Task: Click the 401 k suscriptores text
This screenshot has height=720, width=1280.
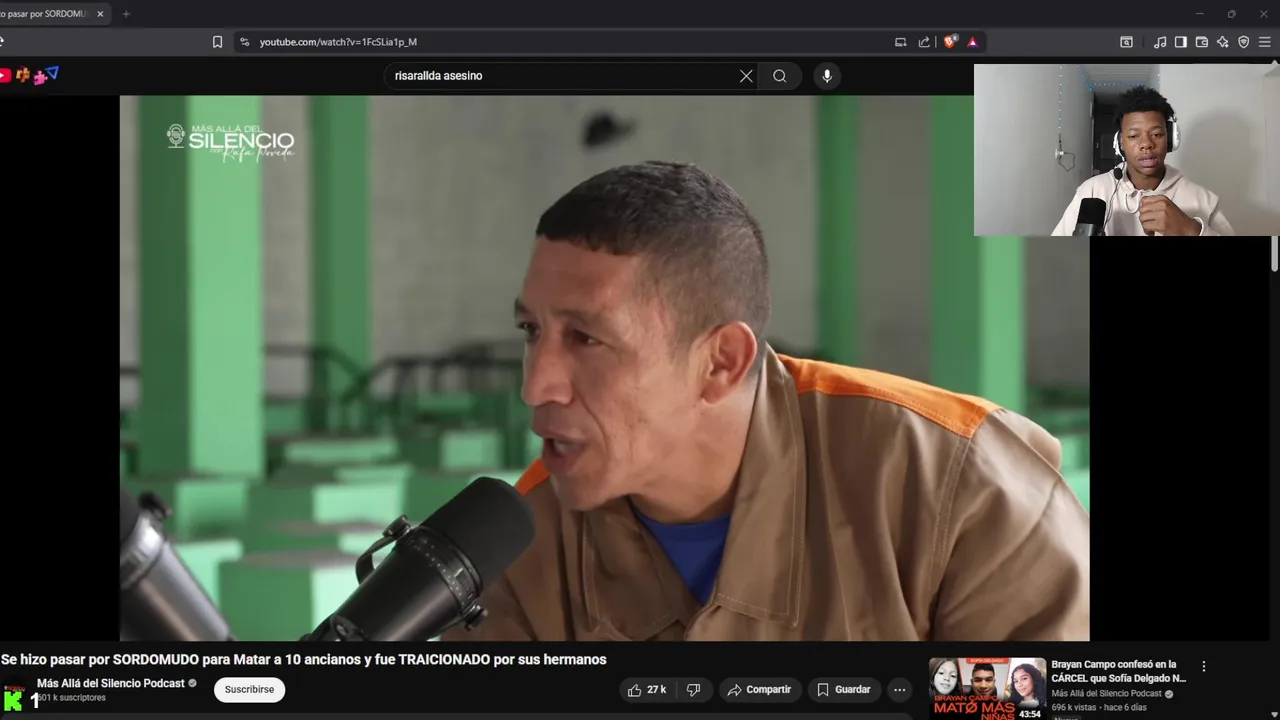Action: point(72,698)
